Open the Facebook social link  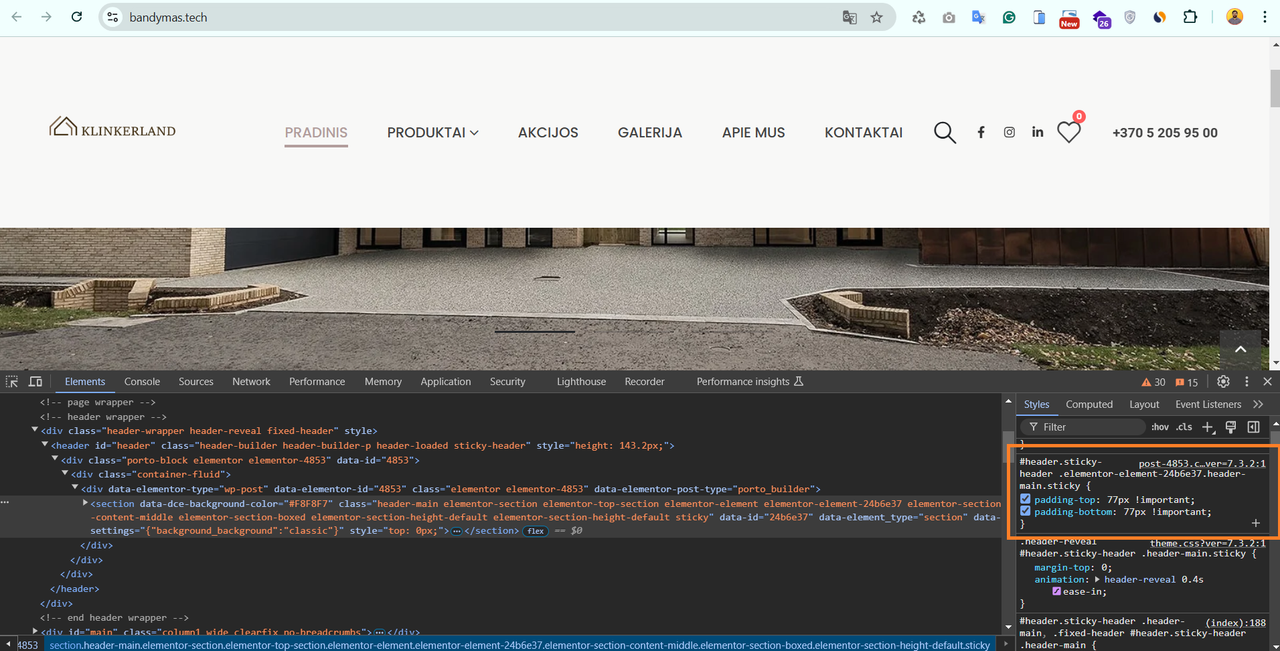coord(981,132)
